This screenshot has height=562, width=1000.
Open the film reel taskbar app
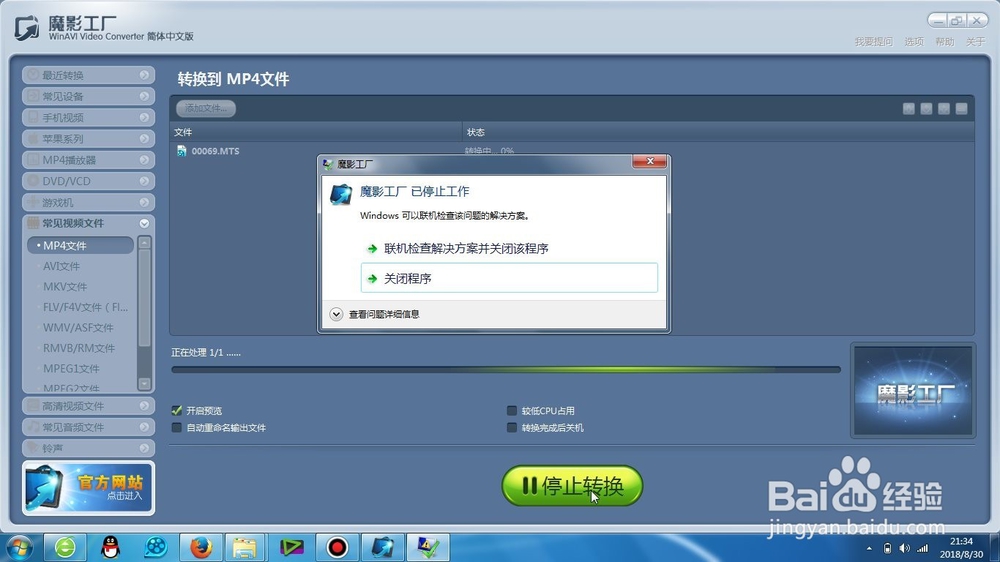(x=156, y=547)
